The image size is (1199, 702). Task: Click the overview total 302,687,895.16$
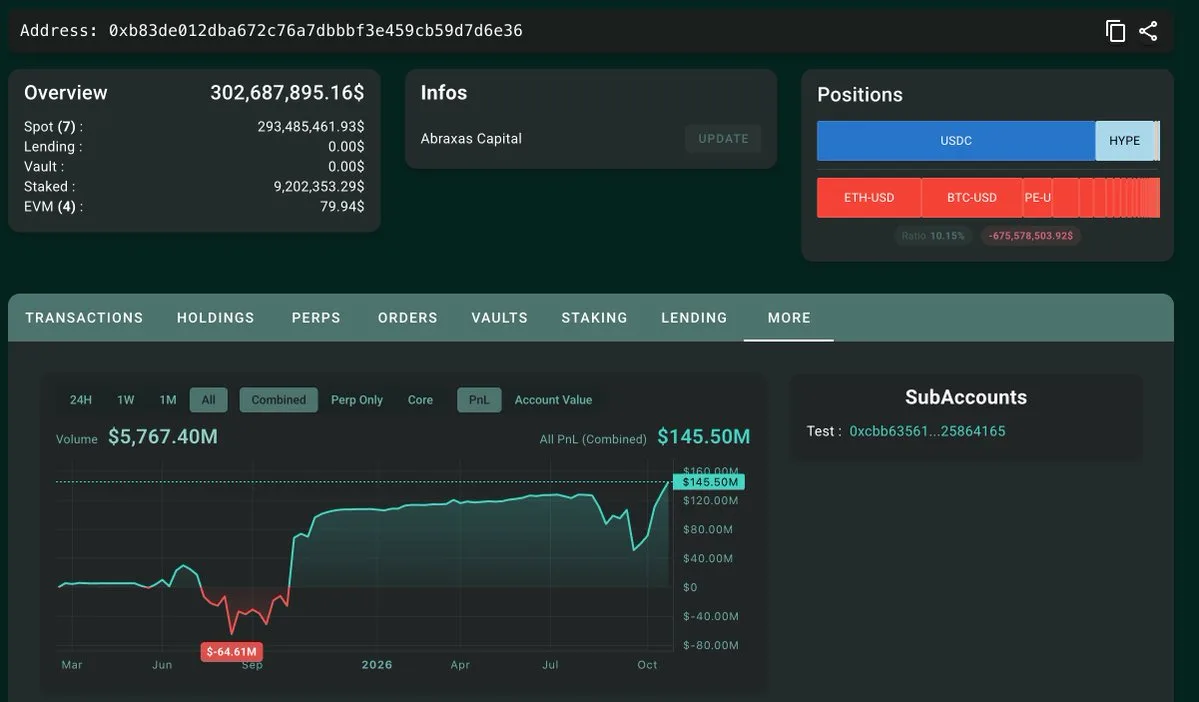pos(287,93)
